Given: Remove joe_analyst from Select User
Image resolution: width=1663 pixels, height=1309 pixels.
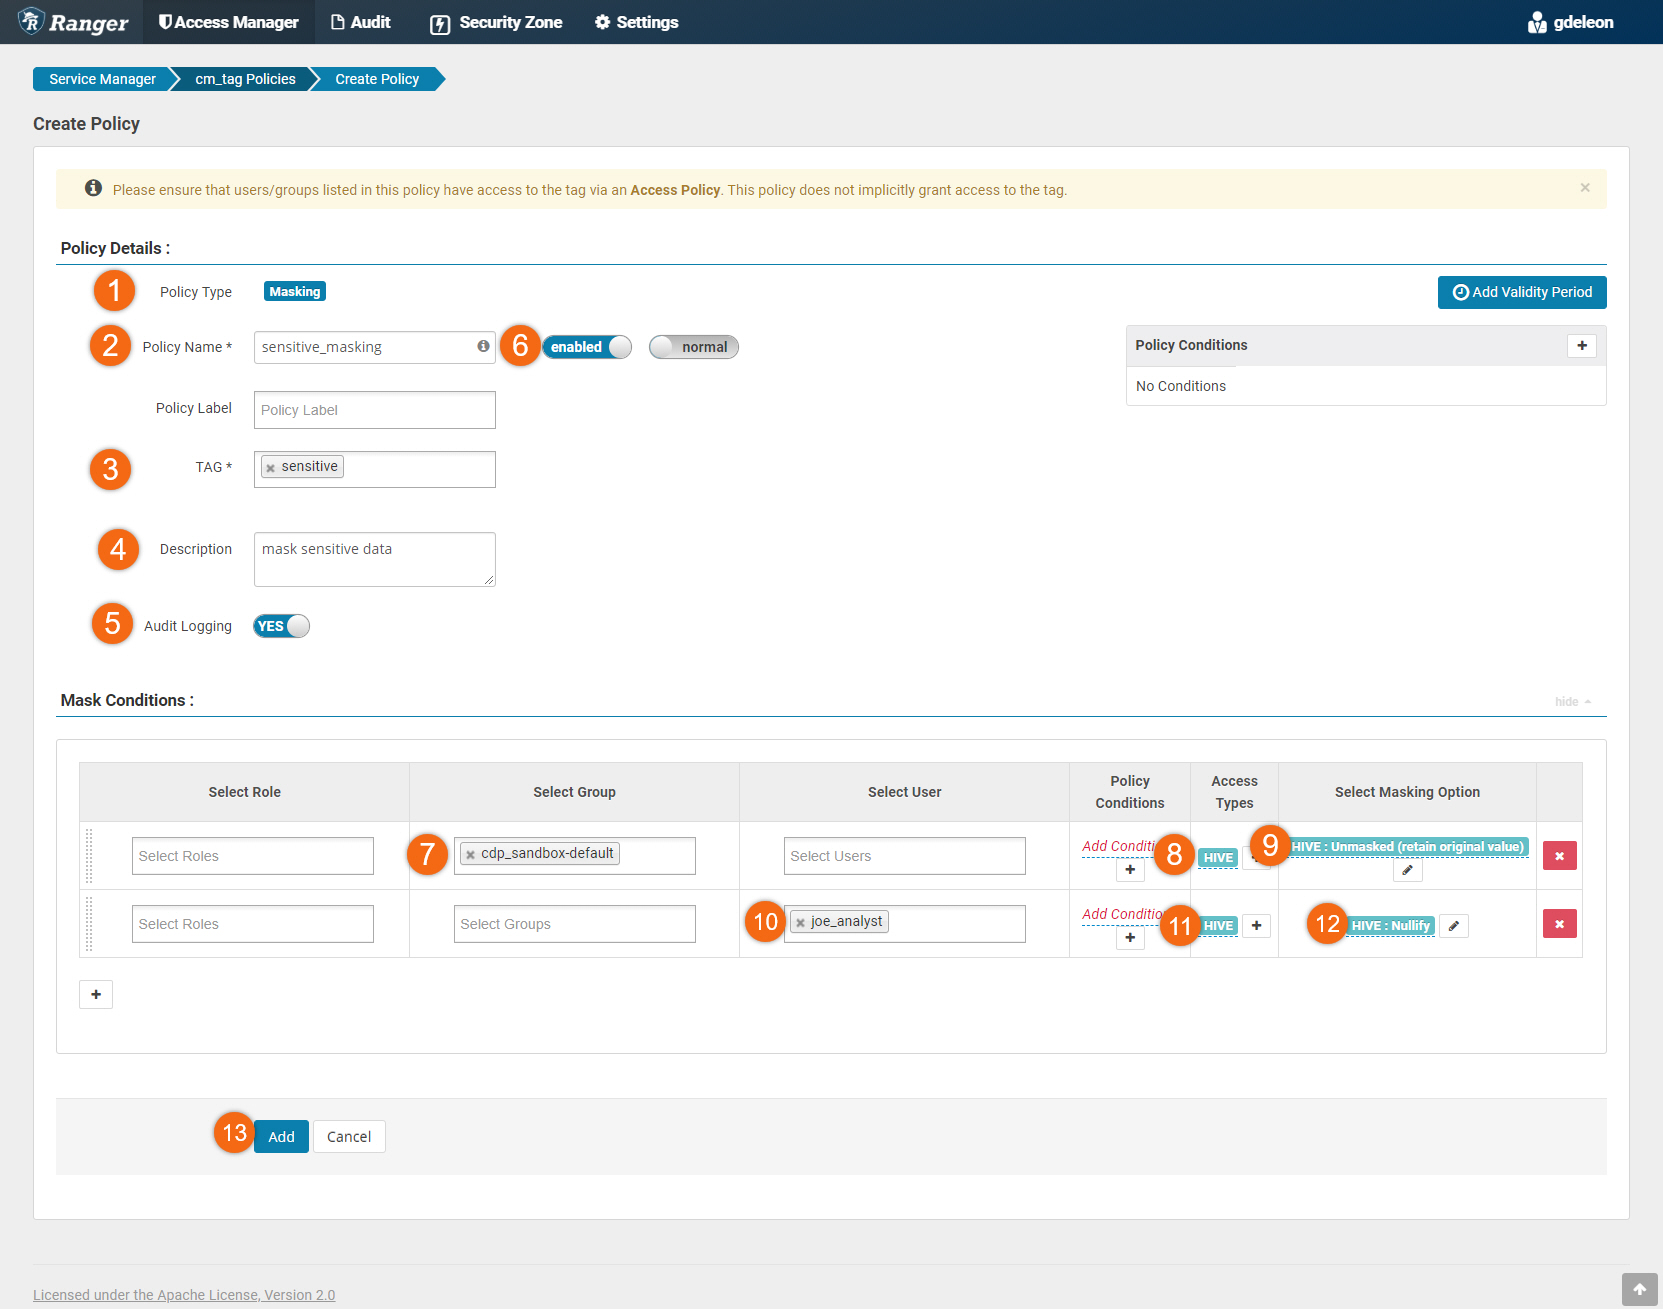Looking at the screenshot, I should pos(800,923).
